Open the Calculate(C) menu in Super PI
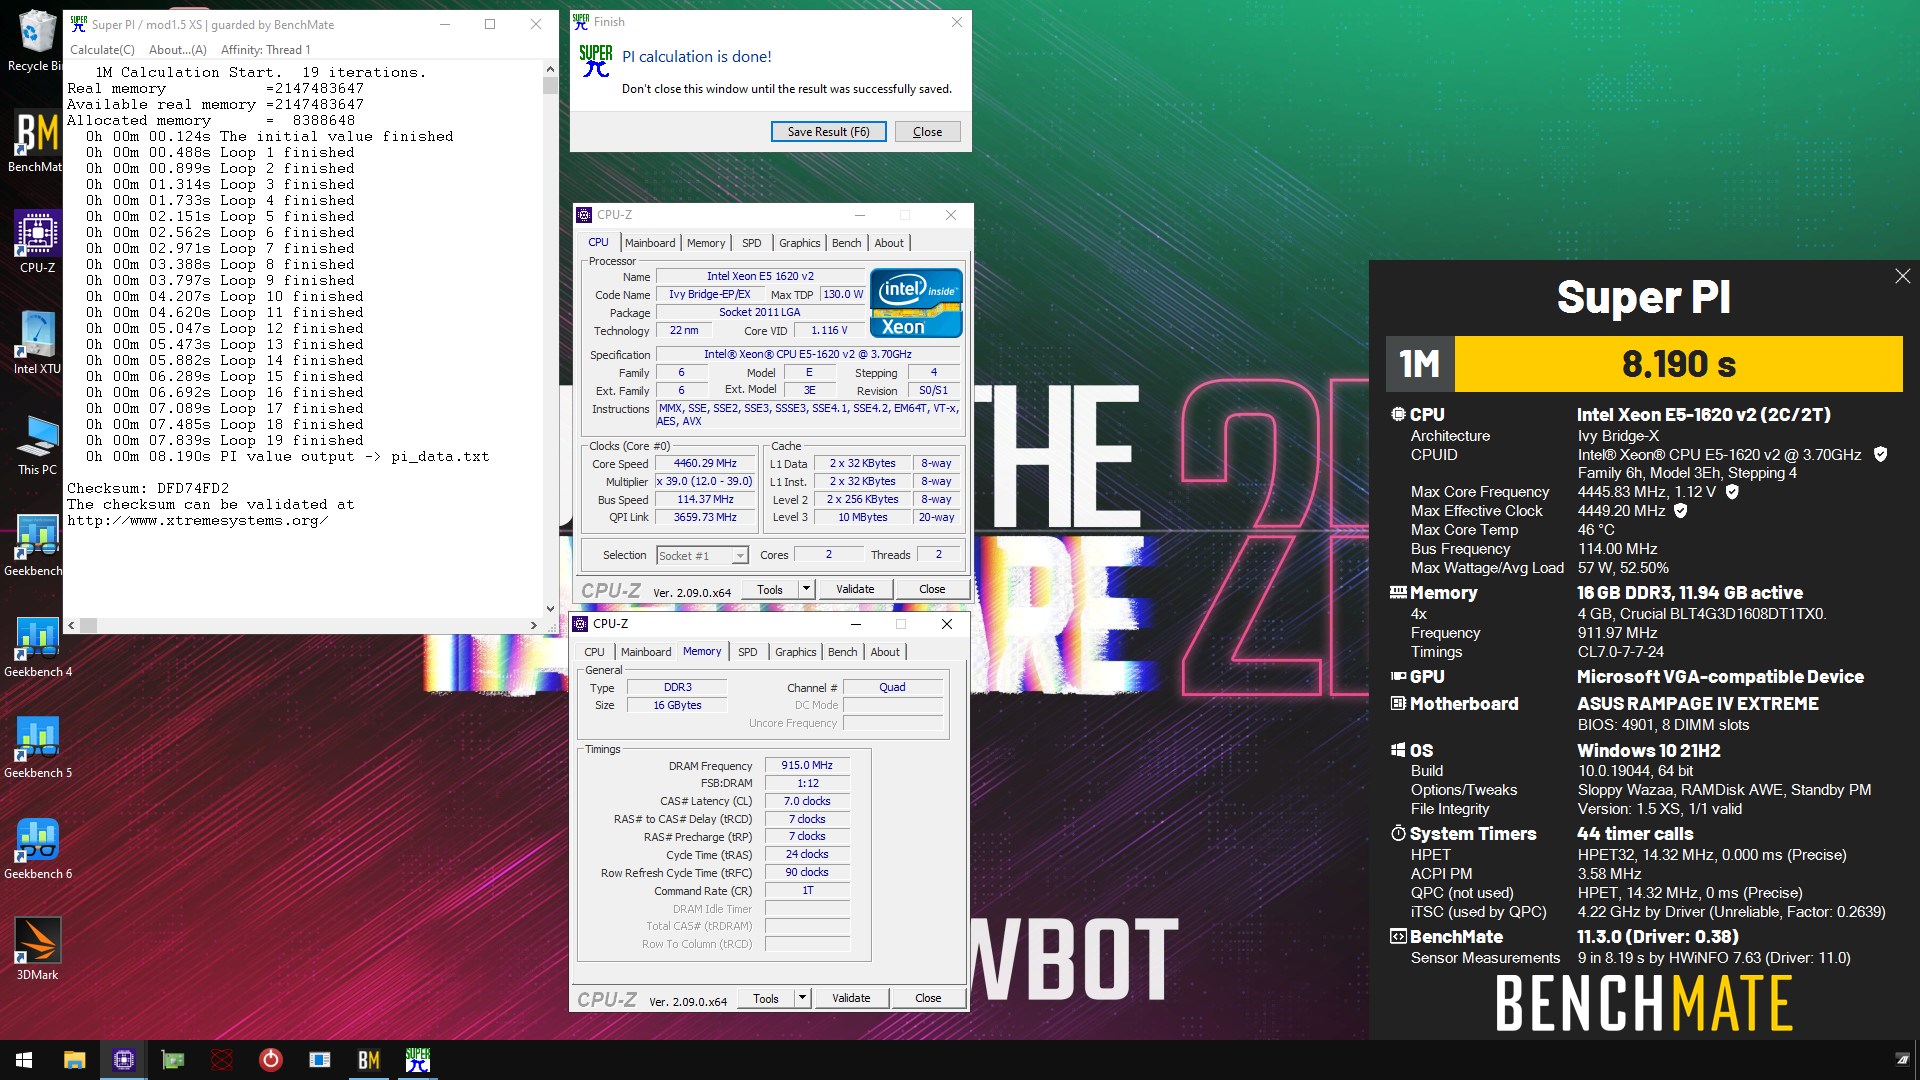1920x1080 pixels. [x=102, y=50]
